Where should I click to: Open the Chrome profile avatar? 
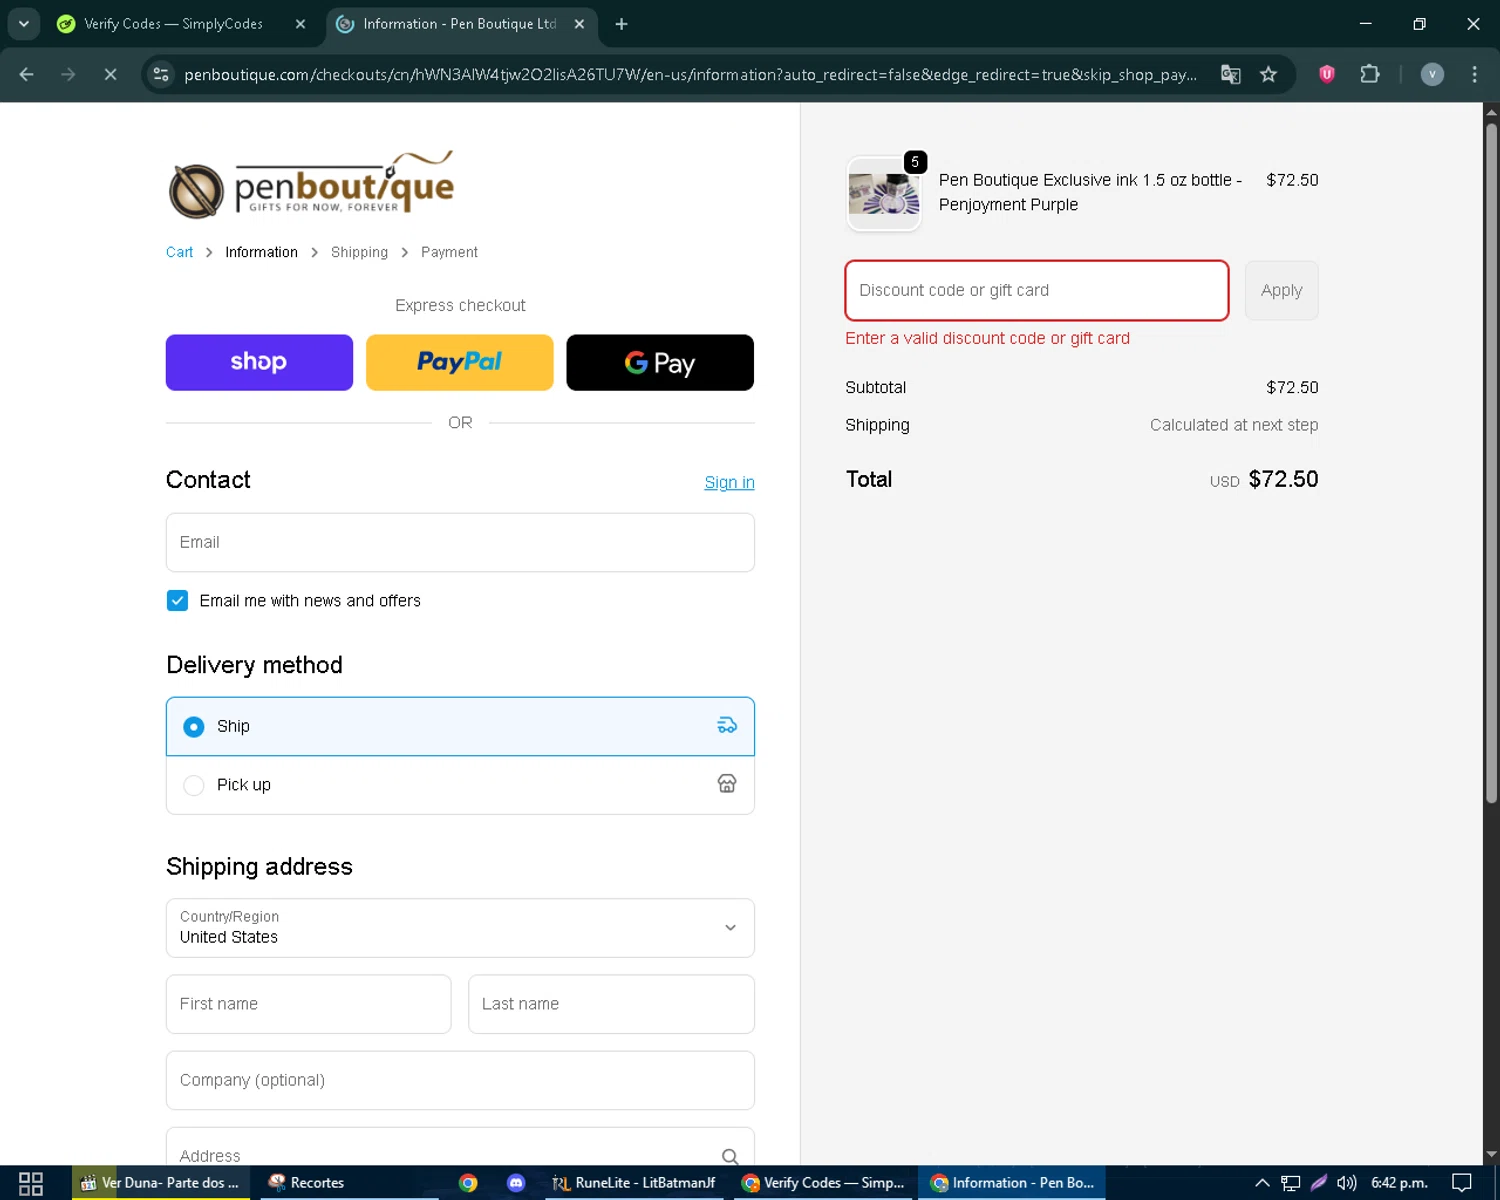[1432, 74]
